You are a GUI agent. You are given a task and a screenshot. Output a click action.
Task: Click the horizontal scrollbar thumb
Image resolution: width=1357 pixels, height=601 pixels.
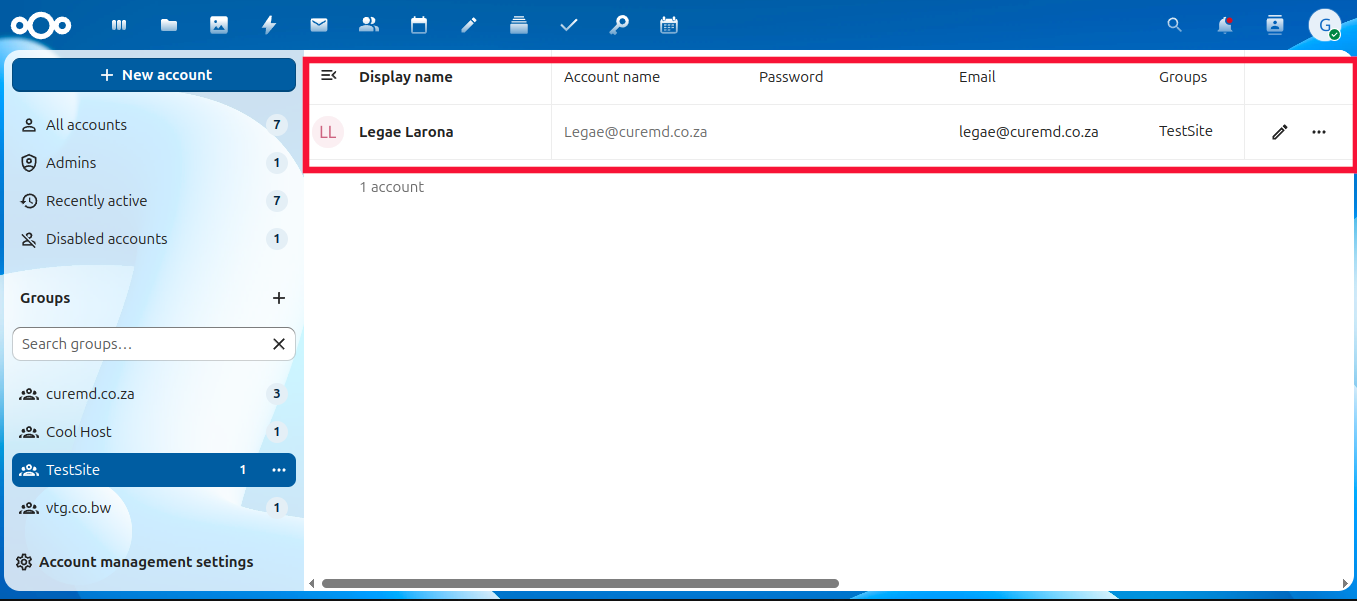point(580,583)
